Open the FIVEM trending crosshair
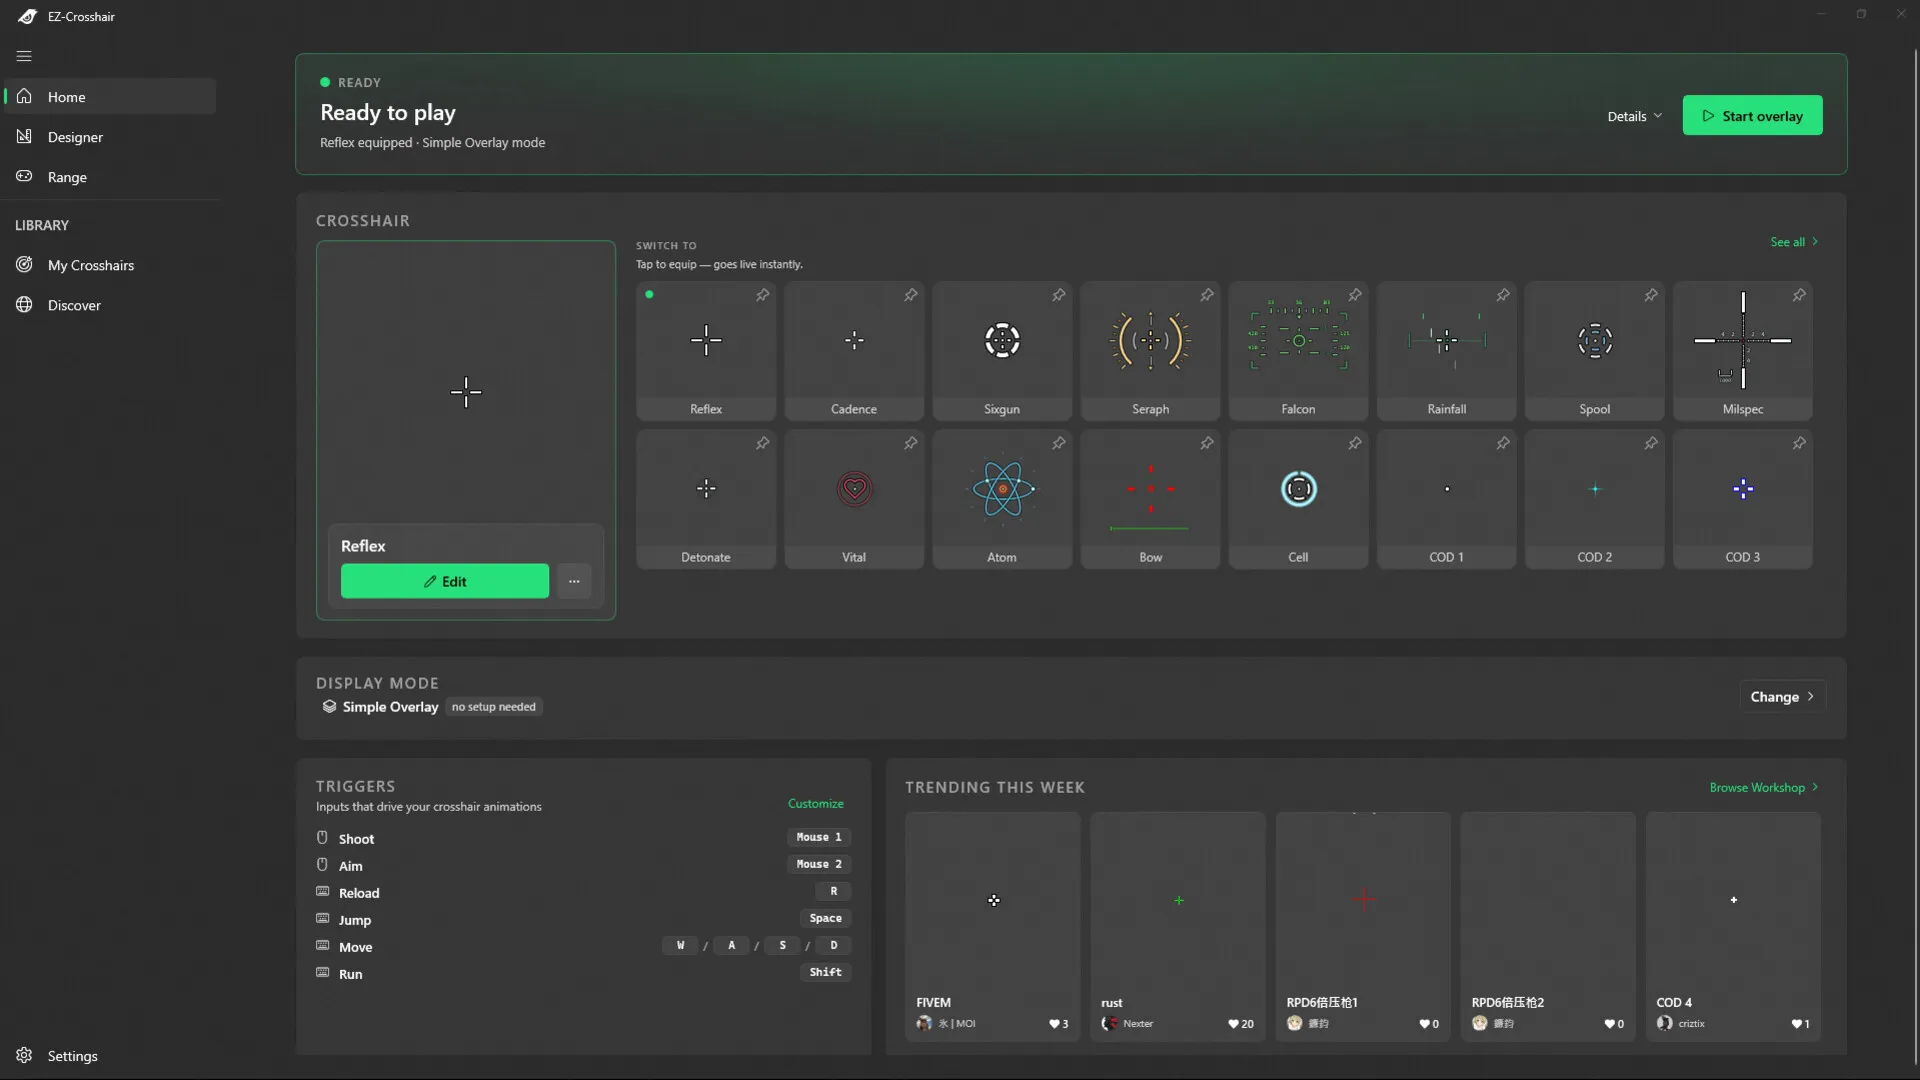The image size is (1920, 1080). [x=993, y=927]
